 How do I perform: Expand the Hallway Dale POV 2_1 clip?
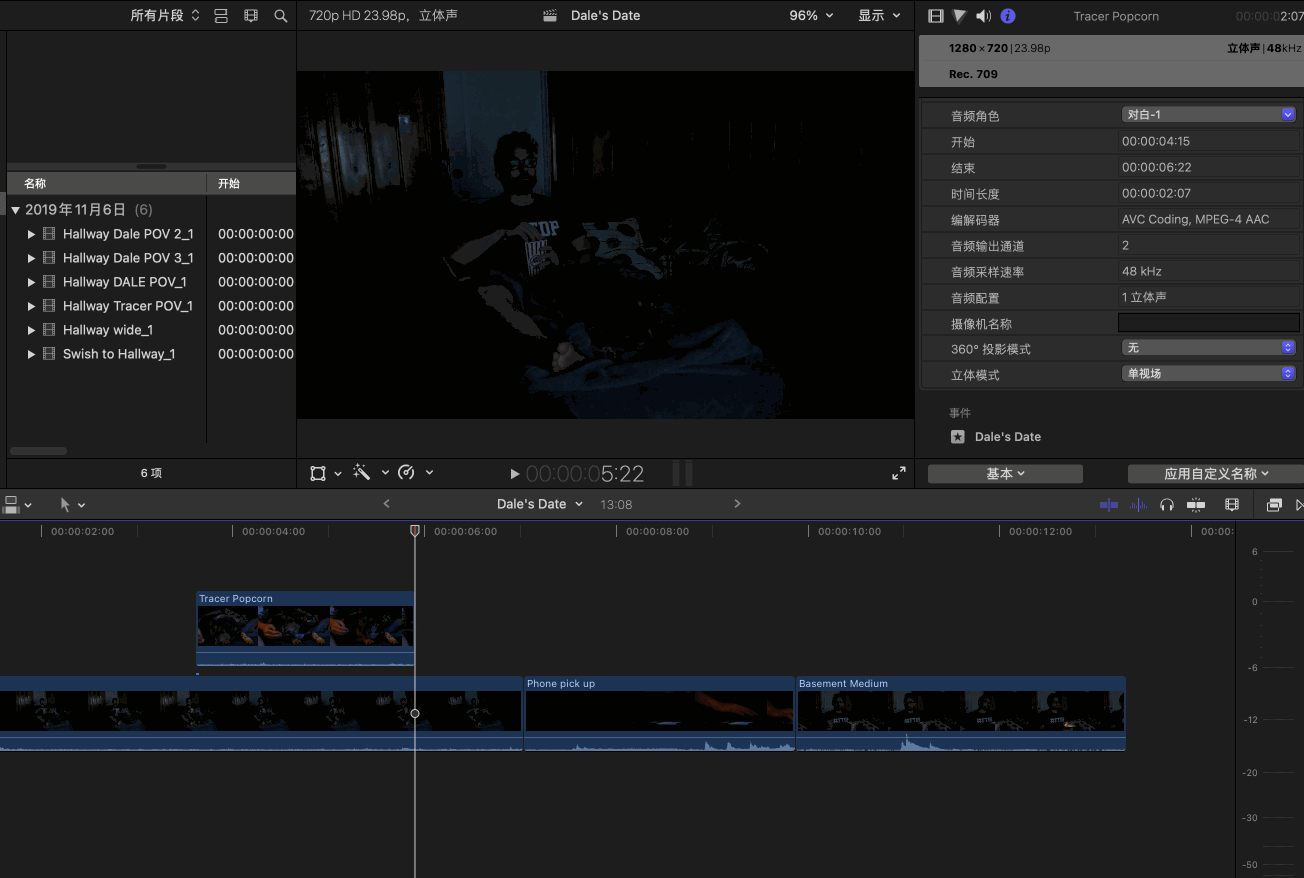pos(31,234)
